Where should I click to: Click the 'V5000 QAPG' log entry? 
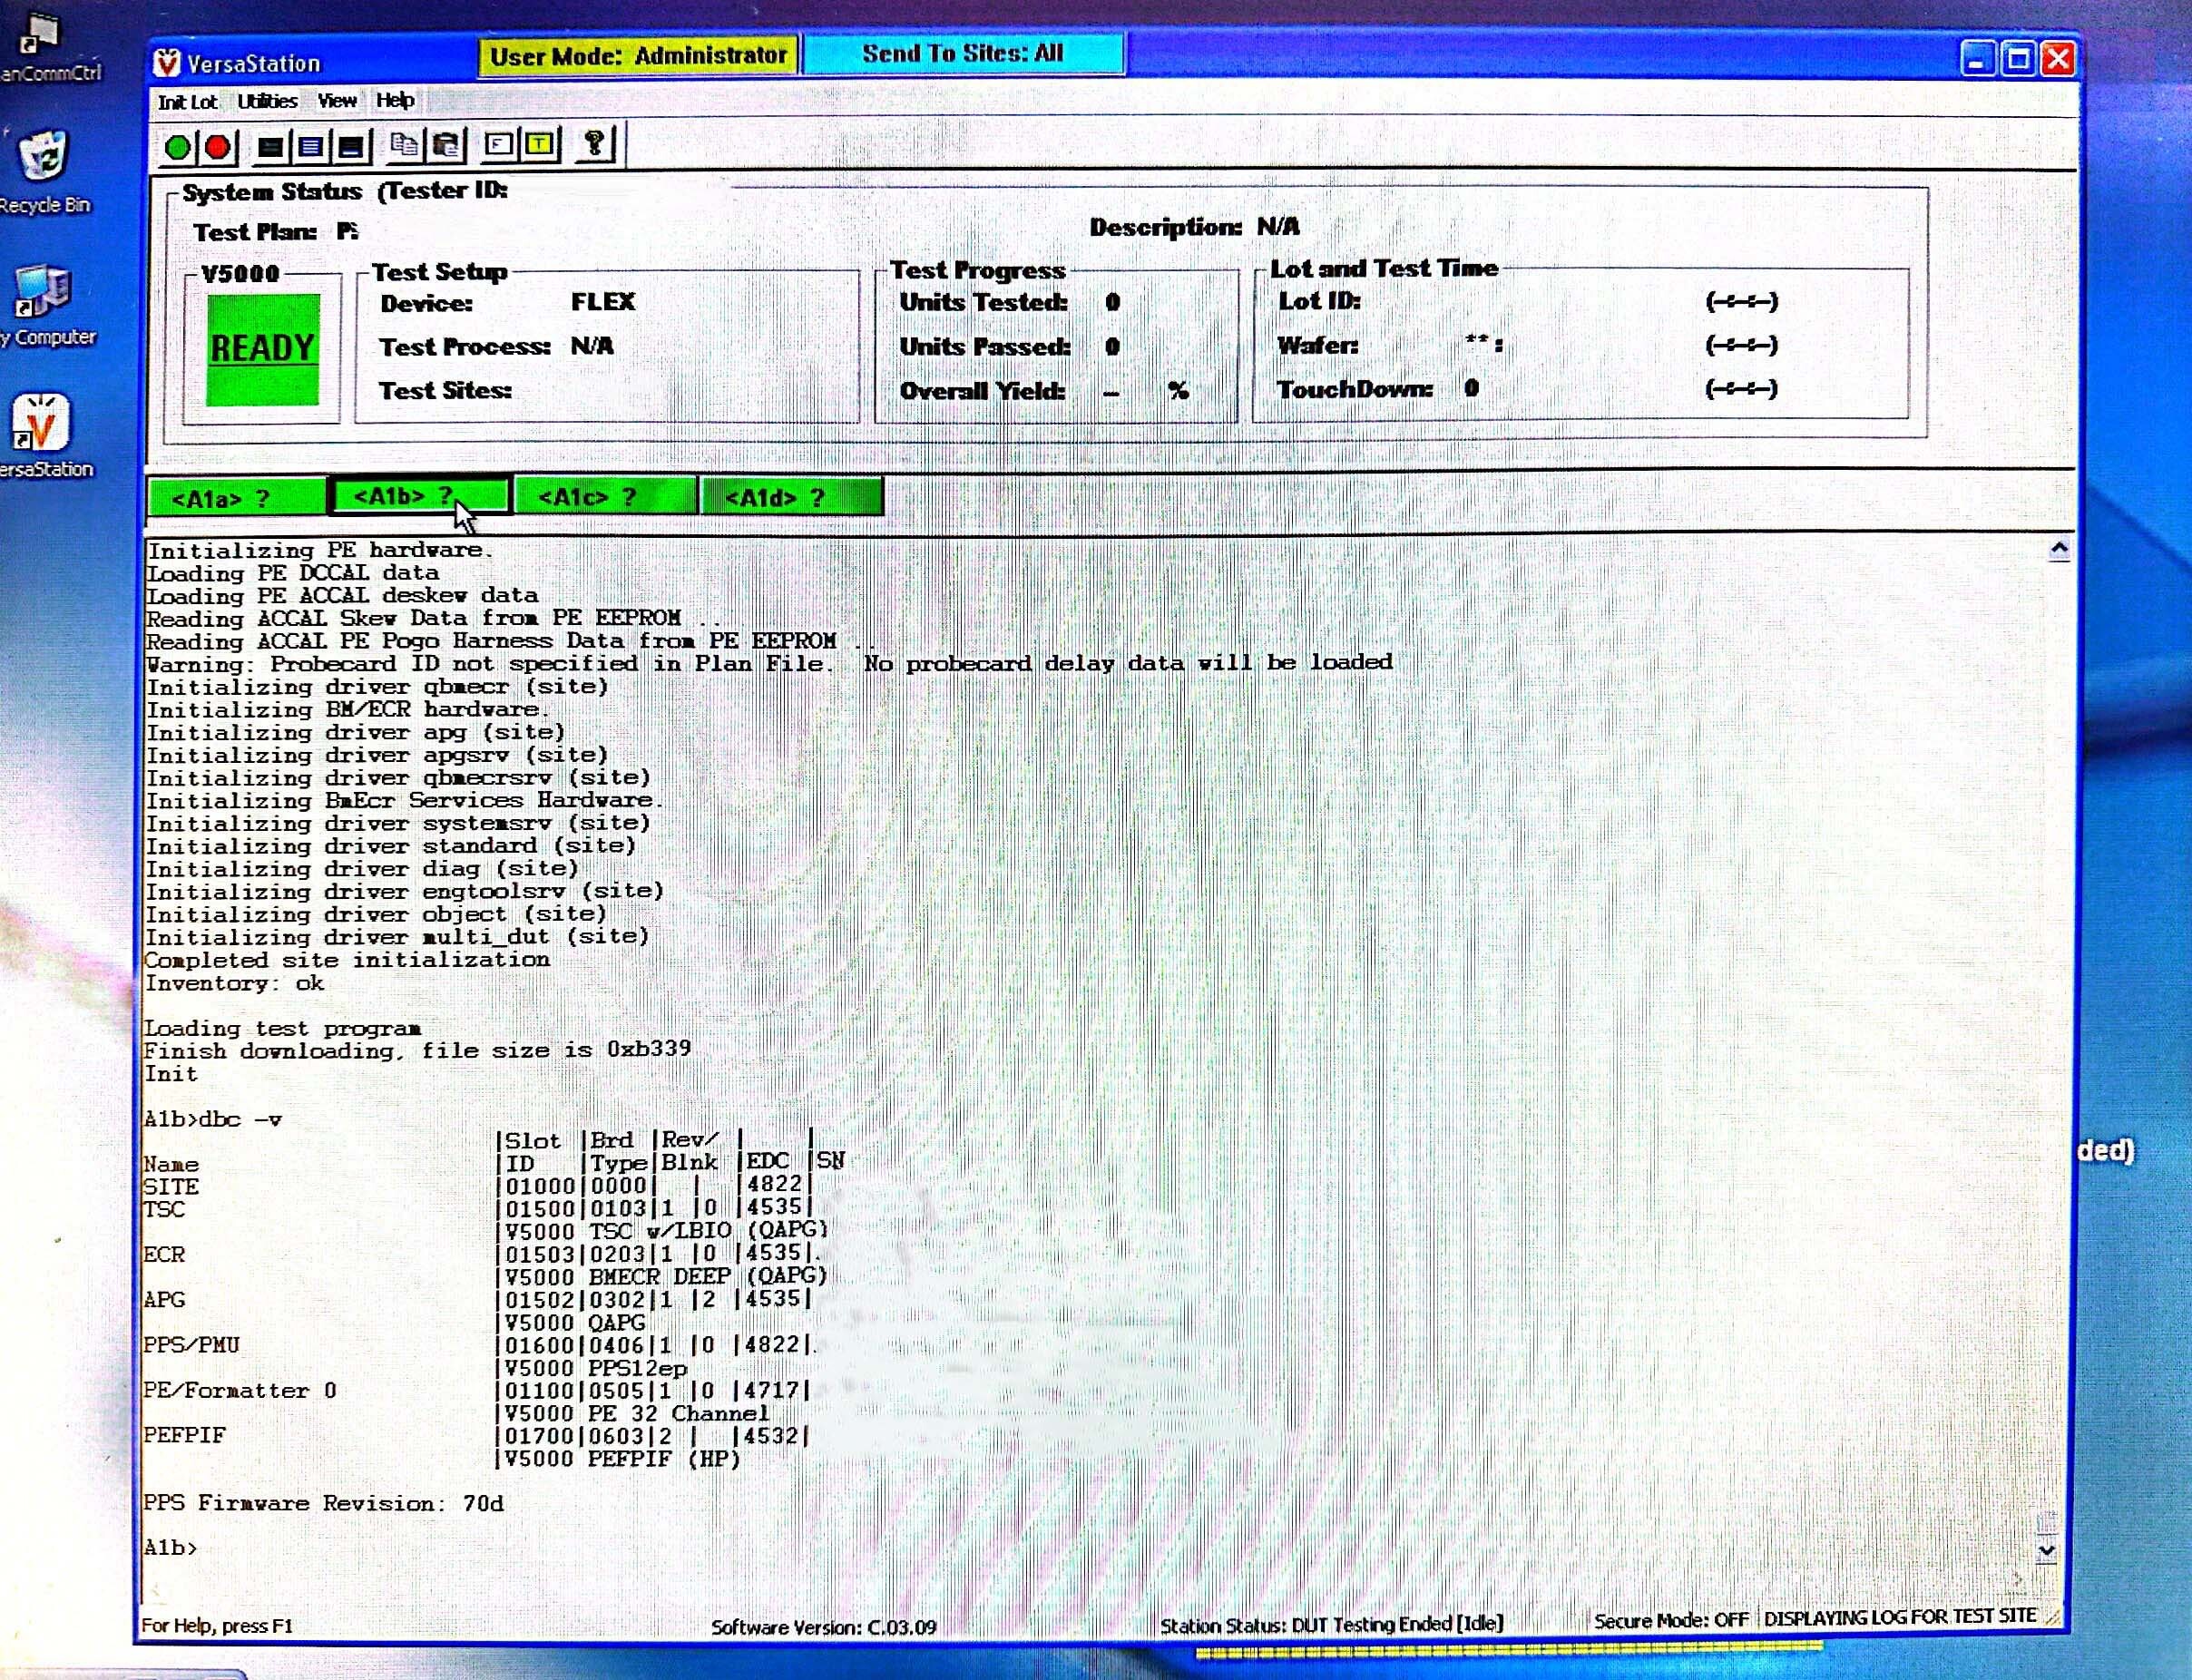(575, 1322)
